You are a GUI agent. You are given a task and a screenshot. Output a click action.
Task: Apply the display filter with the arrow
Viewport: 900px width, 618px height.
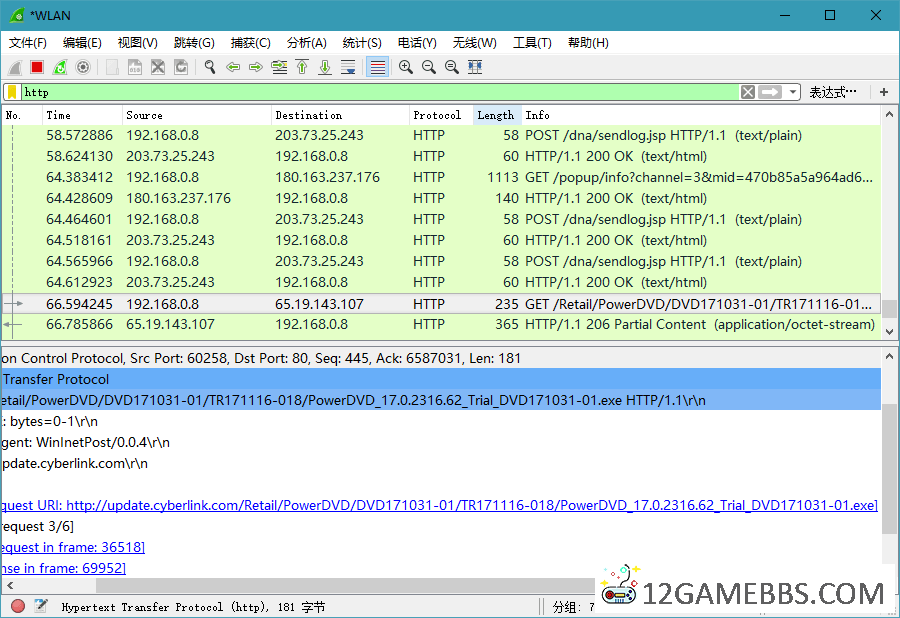[x=770, y=92]
